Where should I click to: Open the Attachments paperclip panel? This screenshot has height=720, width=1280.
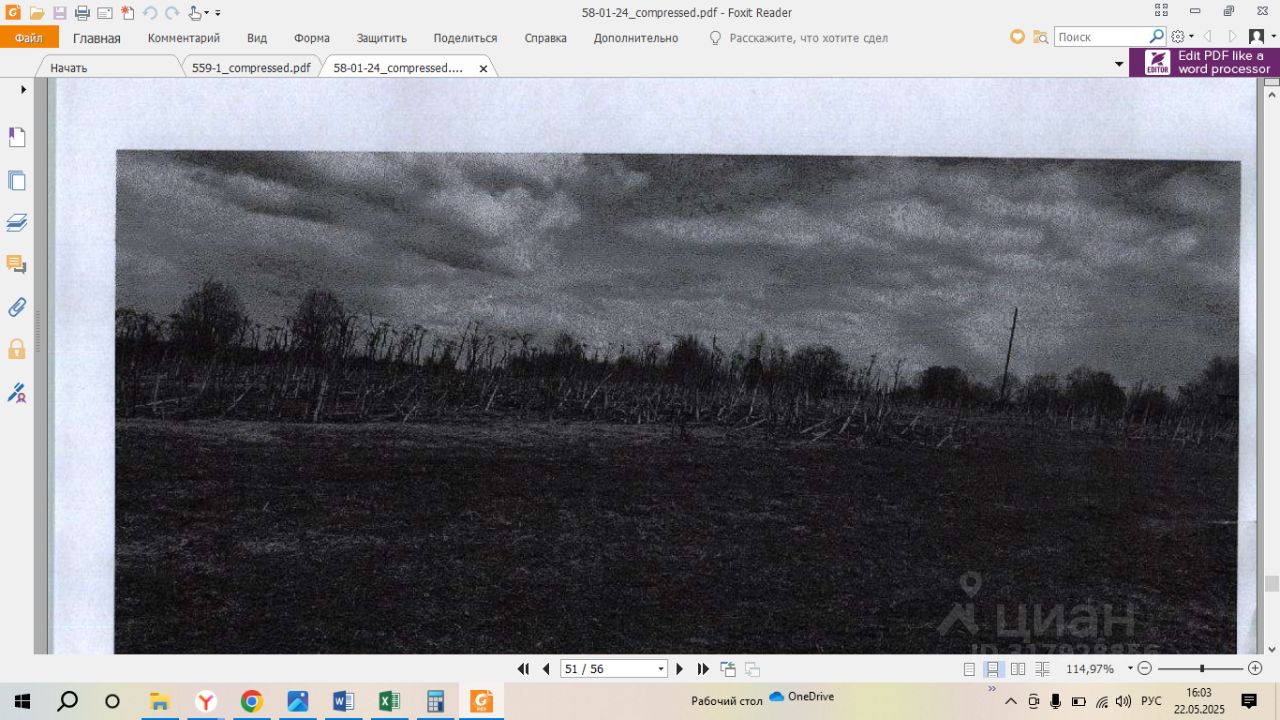[16, 307]
